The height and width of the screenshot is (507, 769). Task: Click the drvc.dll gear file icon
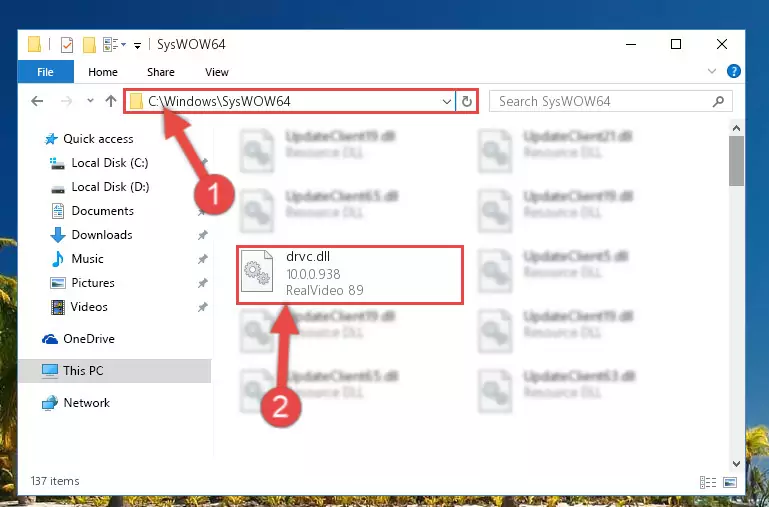(257, 271)
